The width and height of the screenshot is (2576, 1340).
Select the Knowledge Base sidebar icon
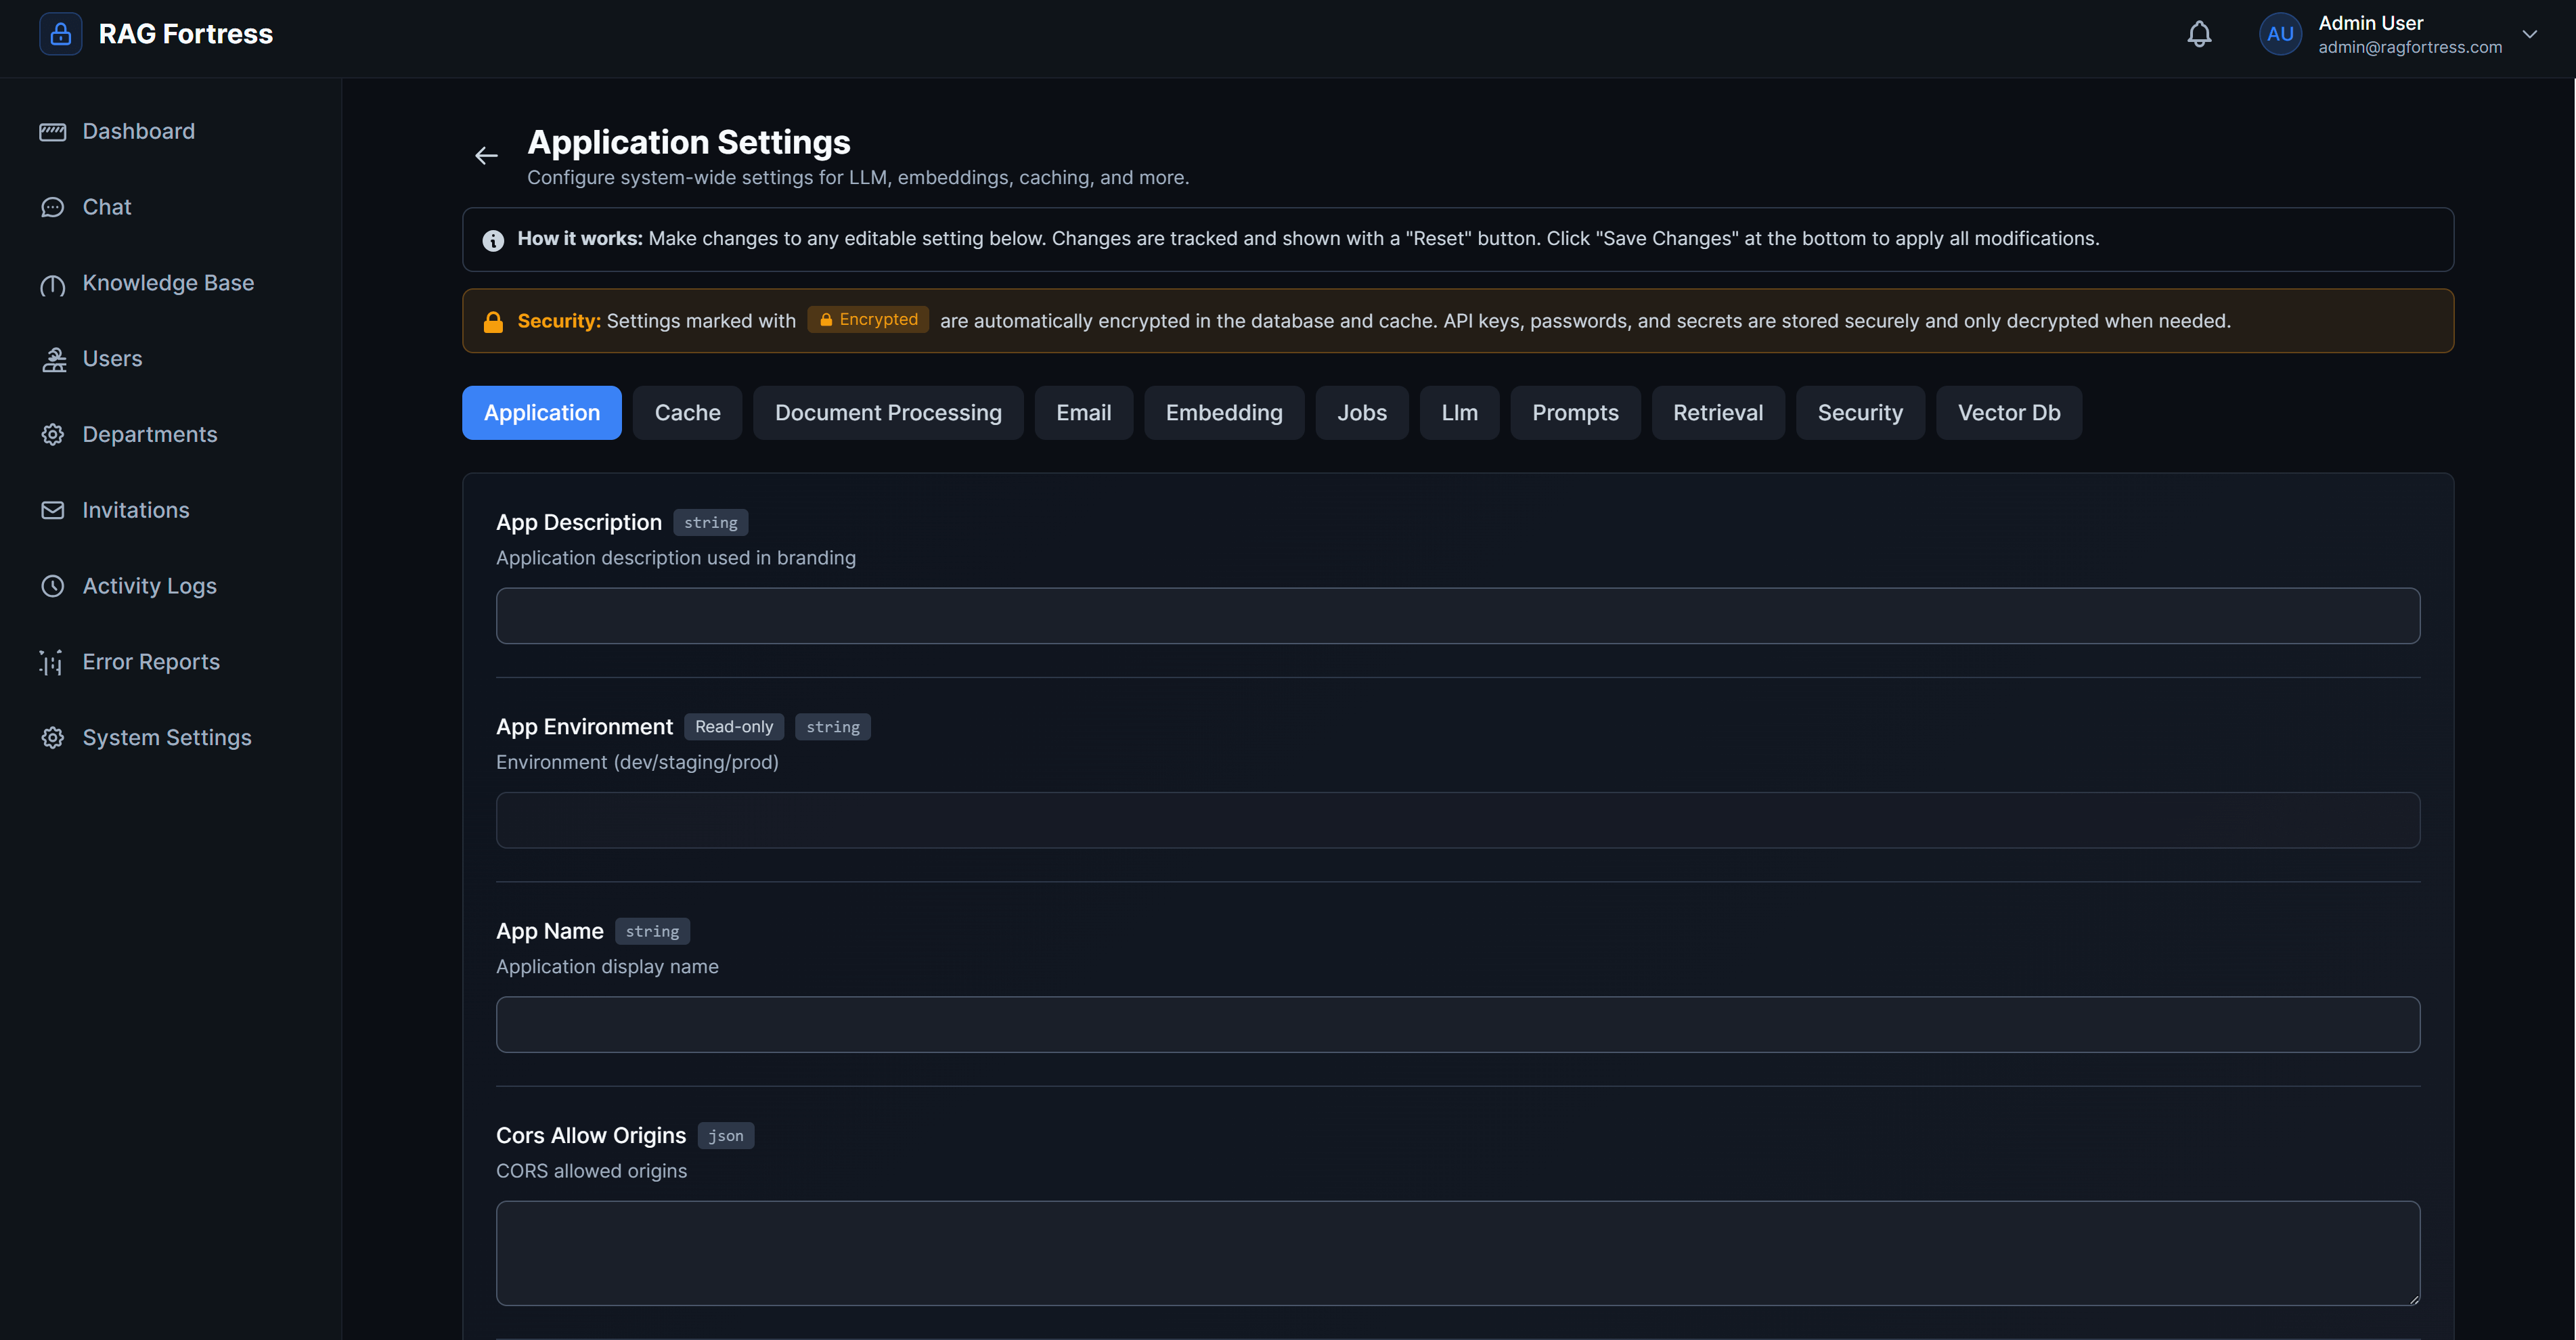pos(53,284)
